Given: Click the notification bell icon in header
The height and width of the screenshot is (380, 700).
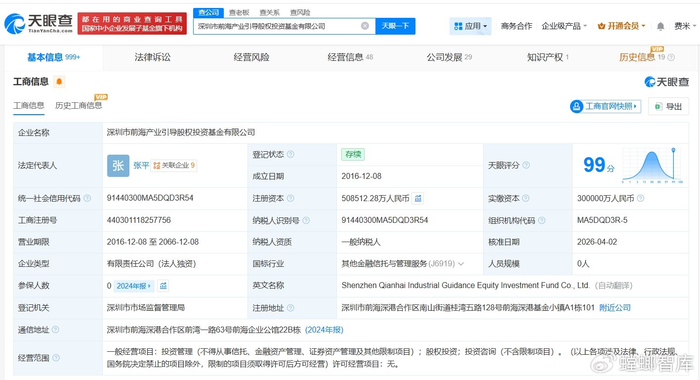Looking at the screenshot, I should [x=660, y=26].
